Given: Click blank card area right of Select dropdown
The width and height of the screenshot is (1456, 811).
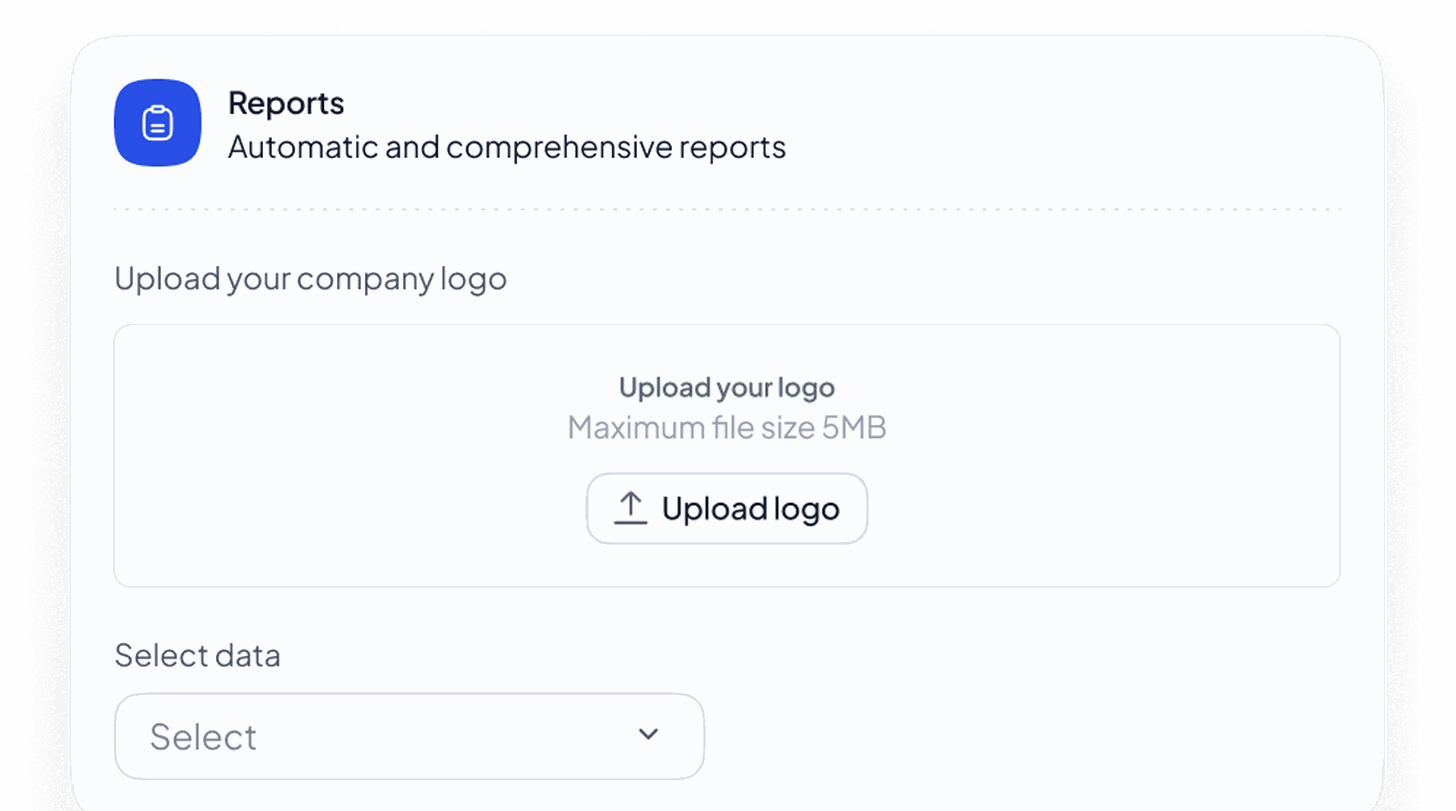Looking at the screenshot, I should pos(1020,736).
